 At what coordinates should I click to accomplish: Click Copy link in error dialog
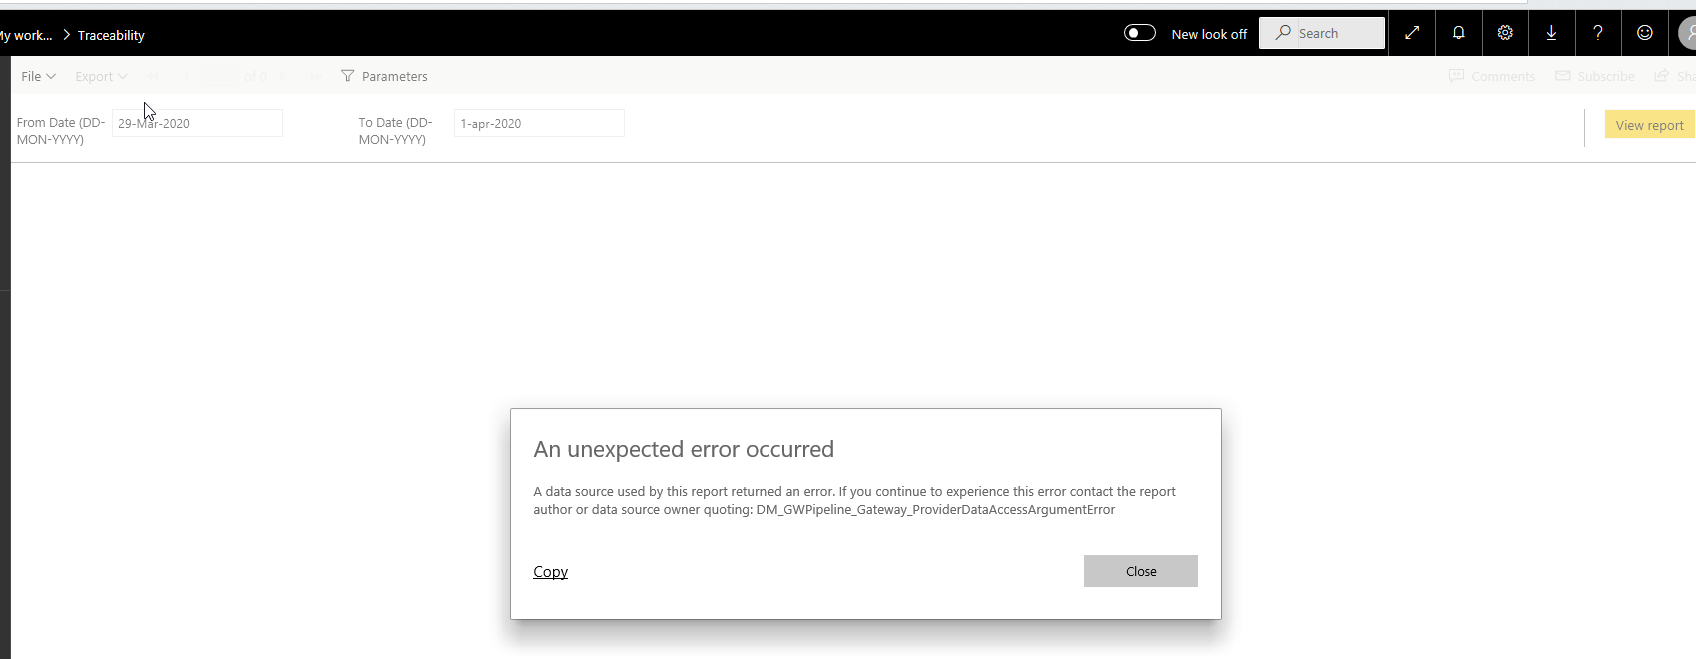550,571
